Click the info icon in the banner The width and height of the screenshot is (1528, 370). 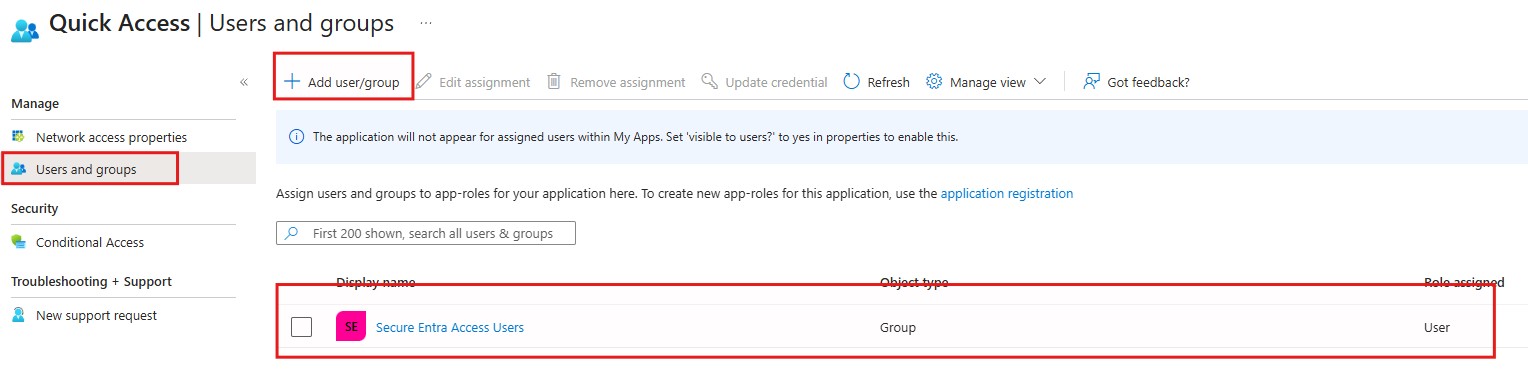pyautogui.click(x=296, y=137)
